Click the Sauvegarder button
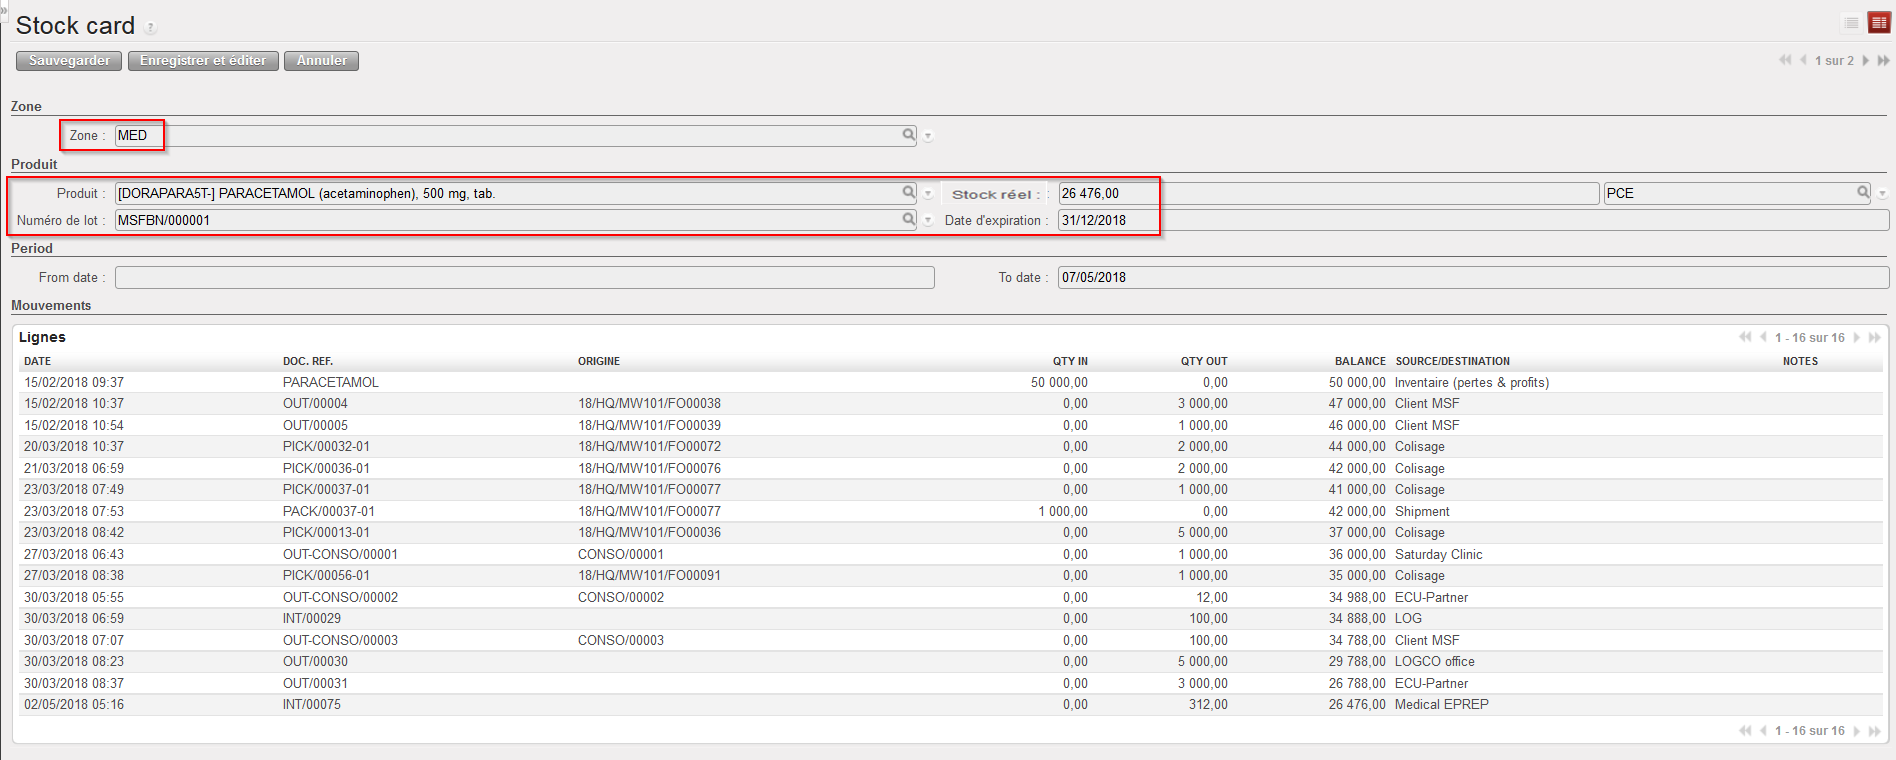This screenshot has height=760, width=1896. point(69,61)
